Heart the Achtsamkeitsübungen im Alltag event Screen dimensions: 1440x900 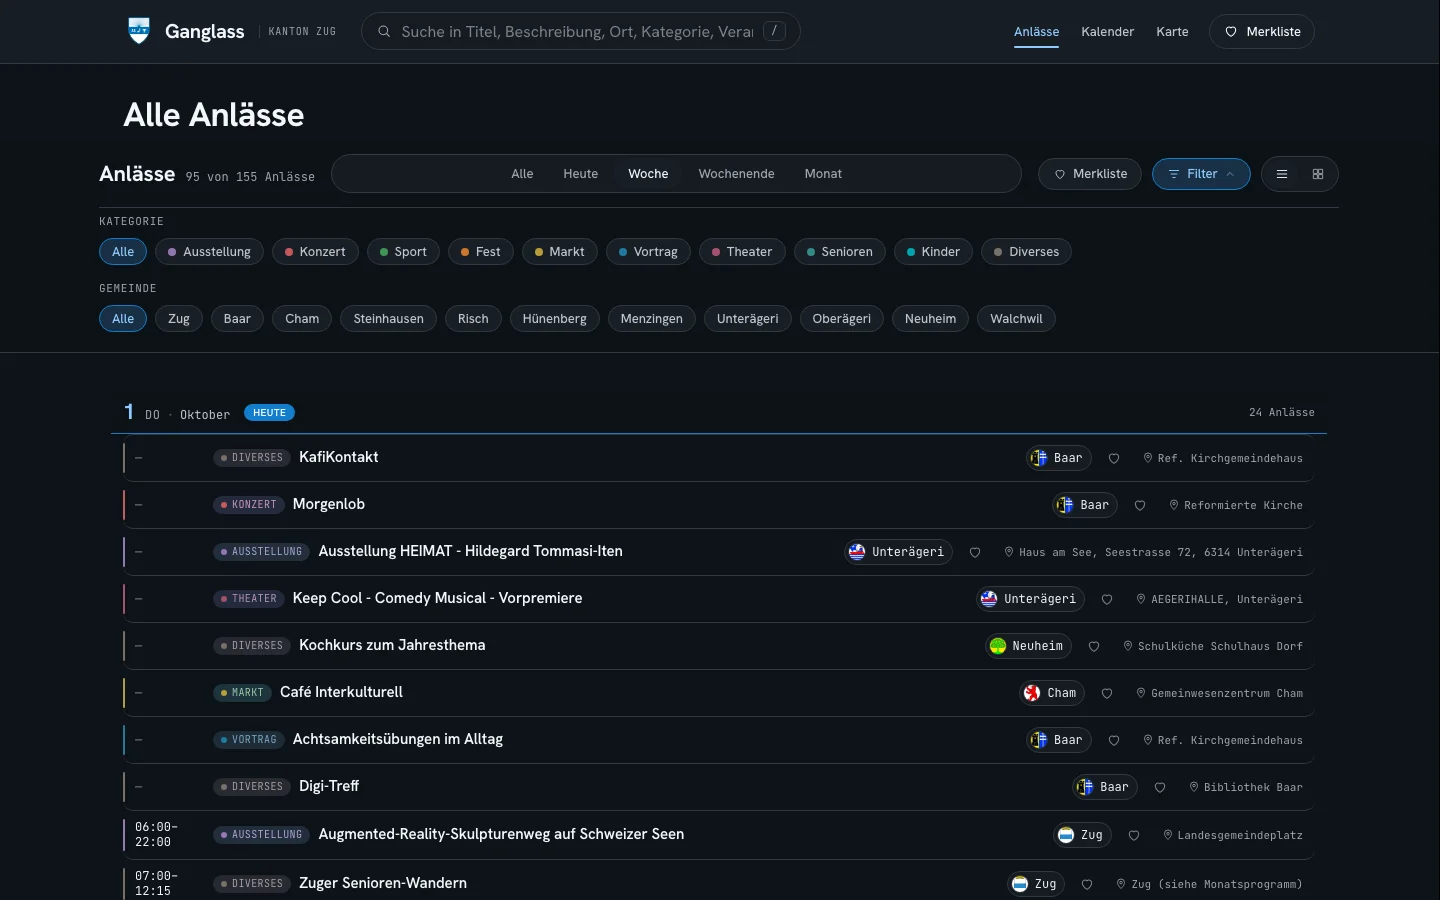coord(1114,740)
